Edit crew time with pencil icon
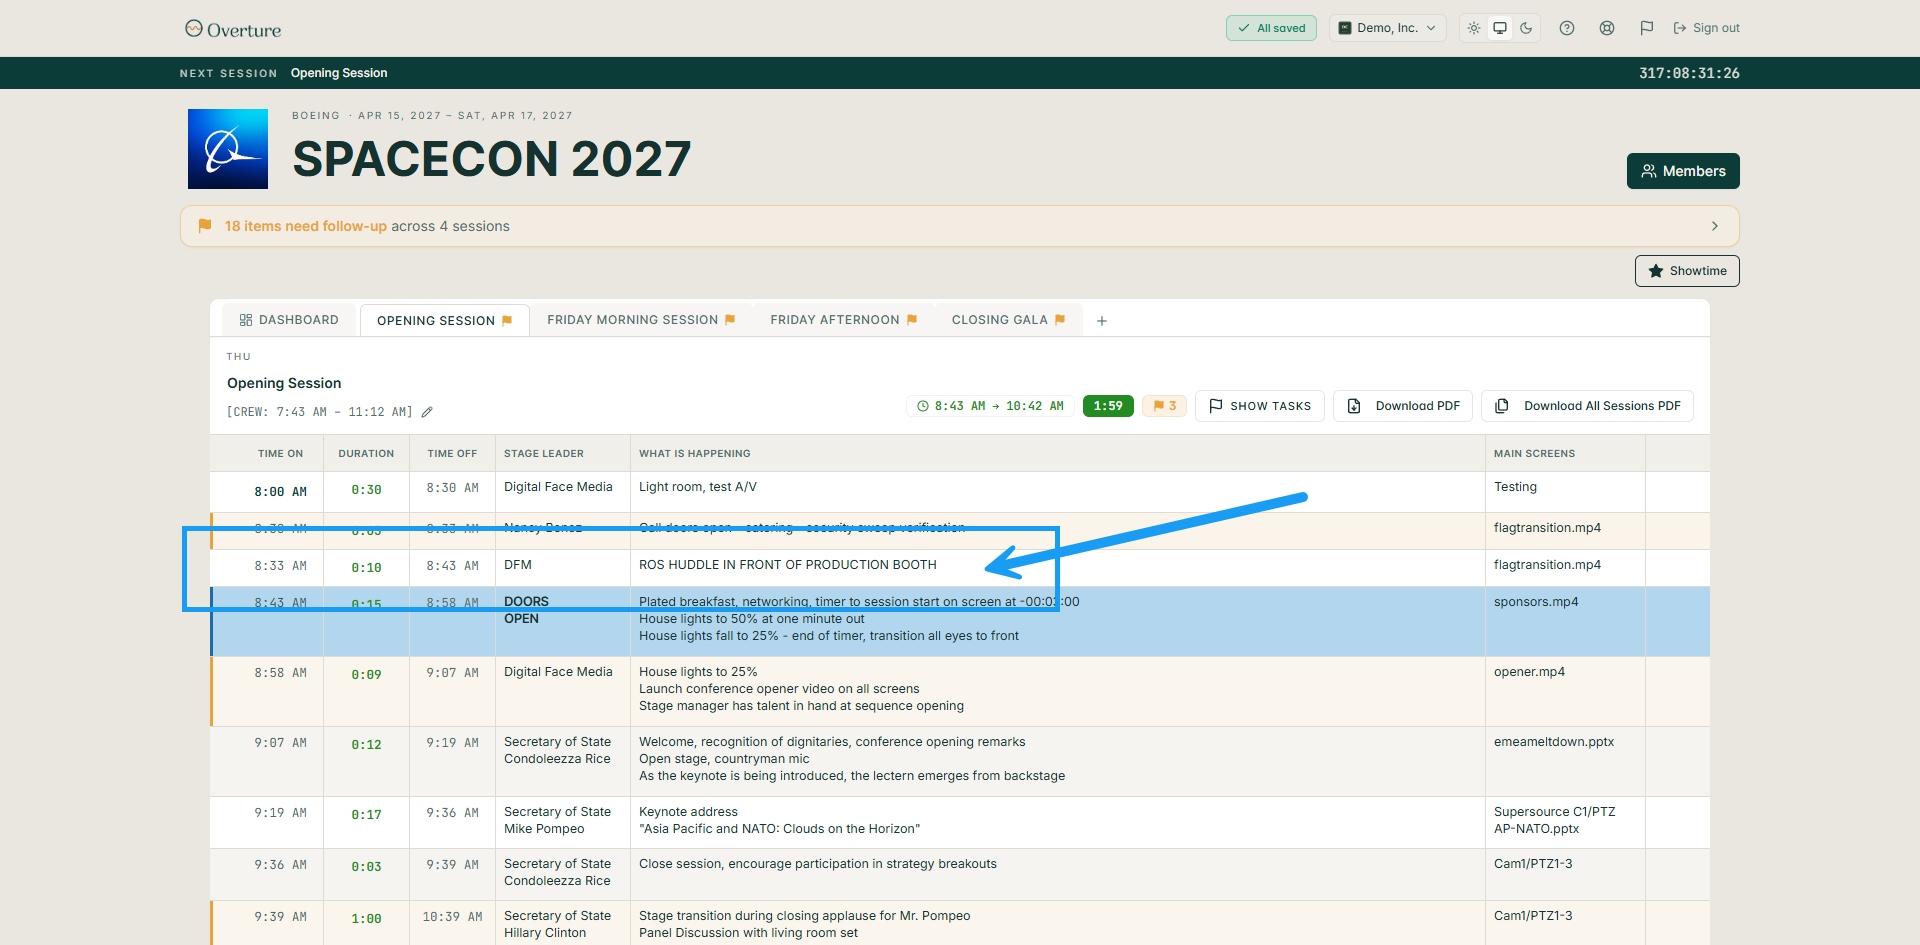Image resolution: width=1920 pixels, height=945 pixels. [x=427, y=412]
